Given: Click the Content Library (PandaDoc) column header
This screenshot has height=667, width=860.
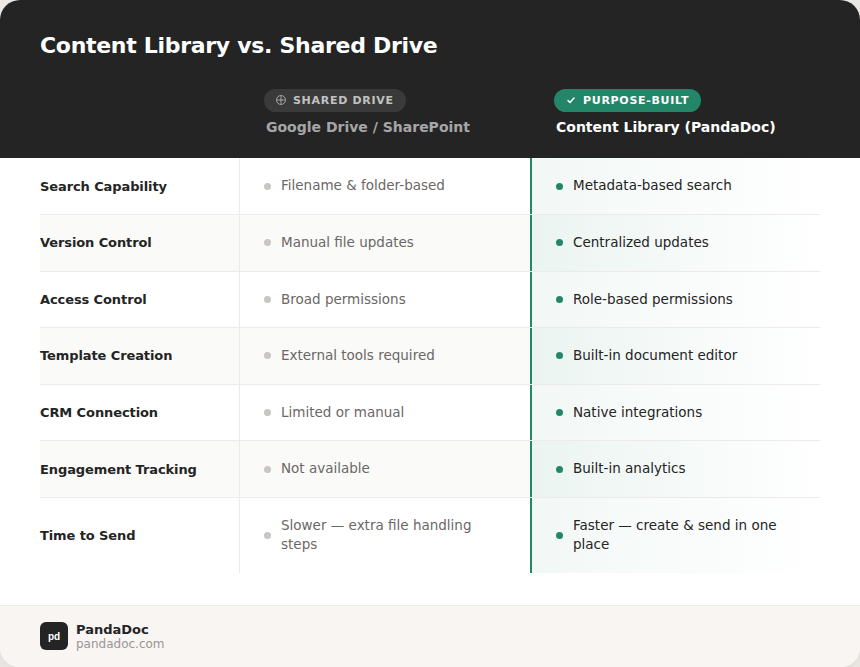Looking at the screenshot, I should [x=665, y=127].
